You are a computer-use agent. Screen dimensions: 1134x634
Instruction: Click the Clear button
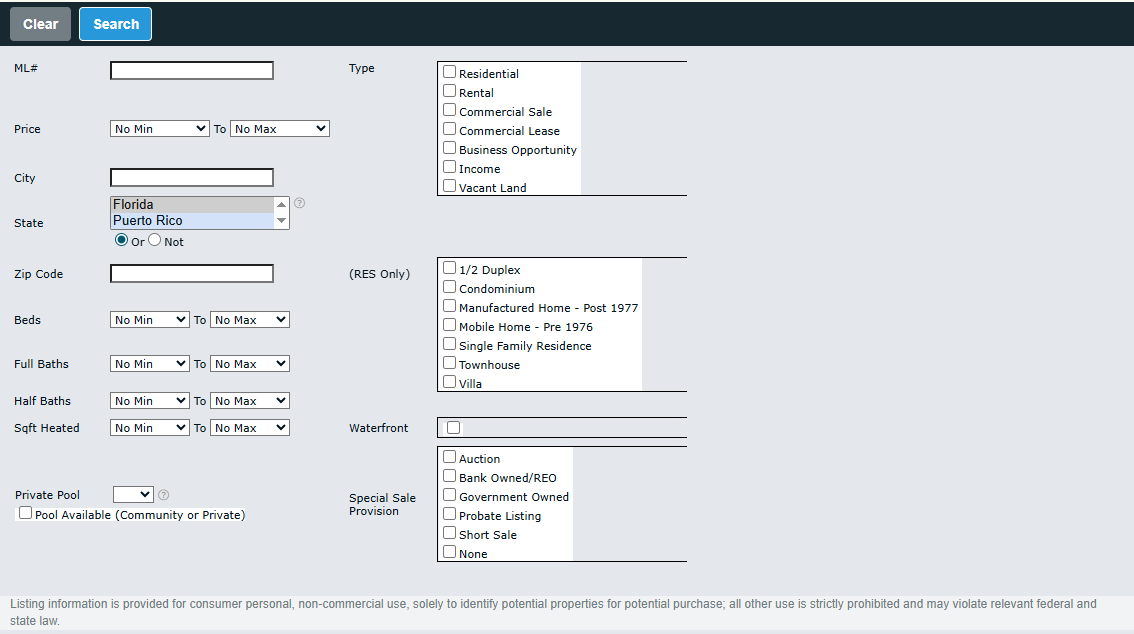click(x=41, y=24)
